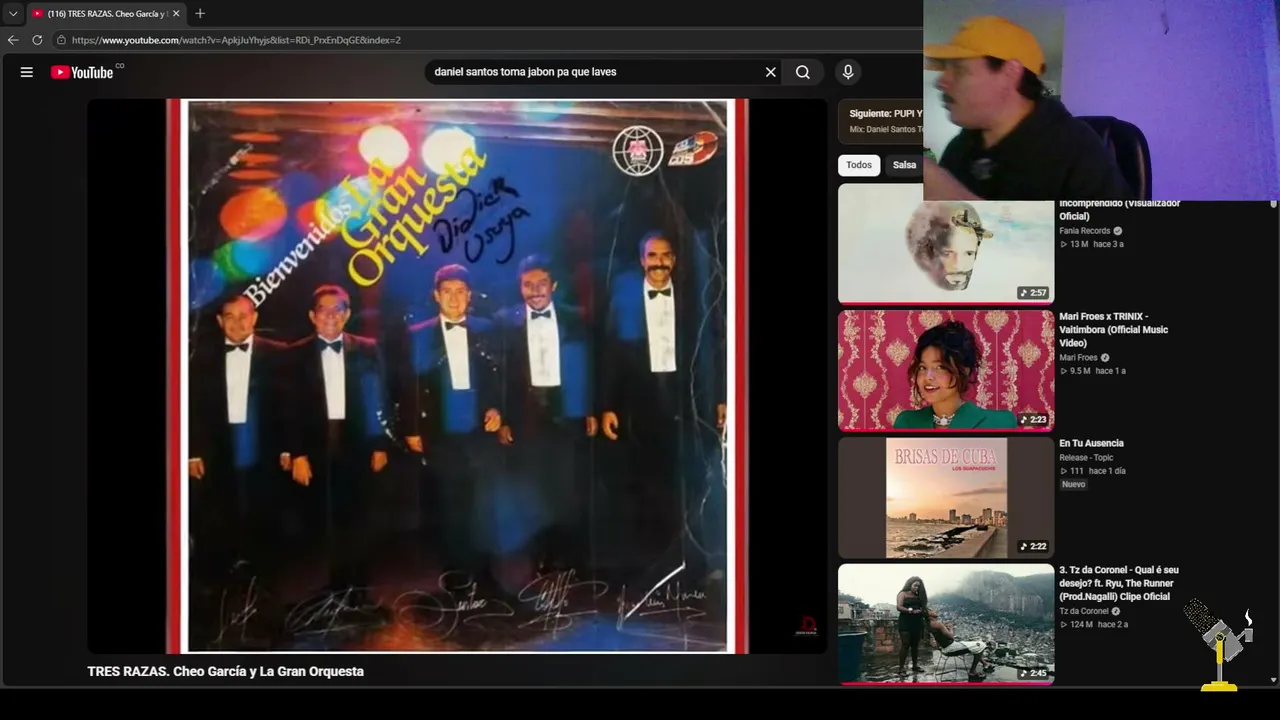Click the 2:22 duration badge

(1034, 547)
